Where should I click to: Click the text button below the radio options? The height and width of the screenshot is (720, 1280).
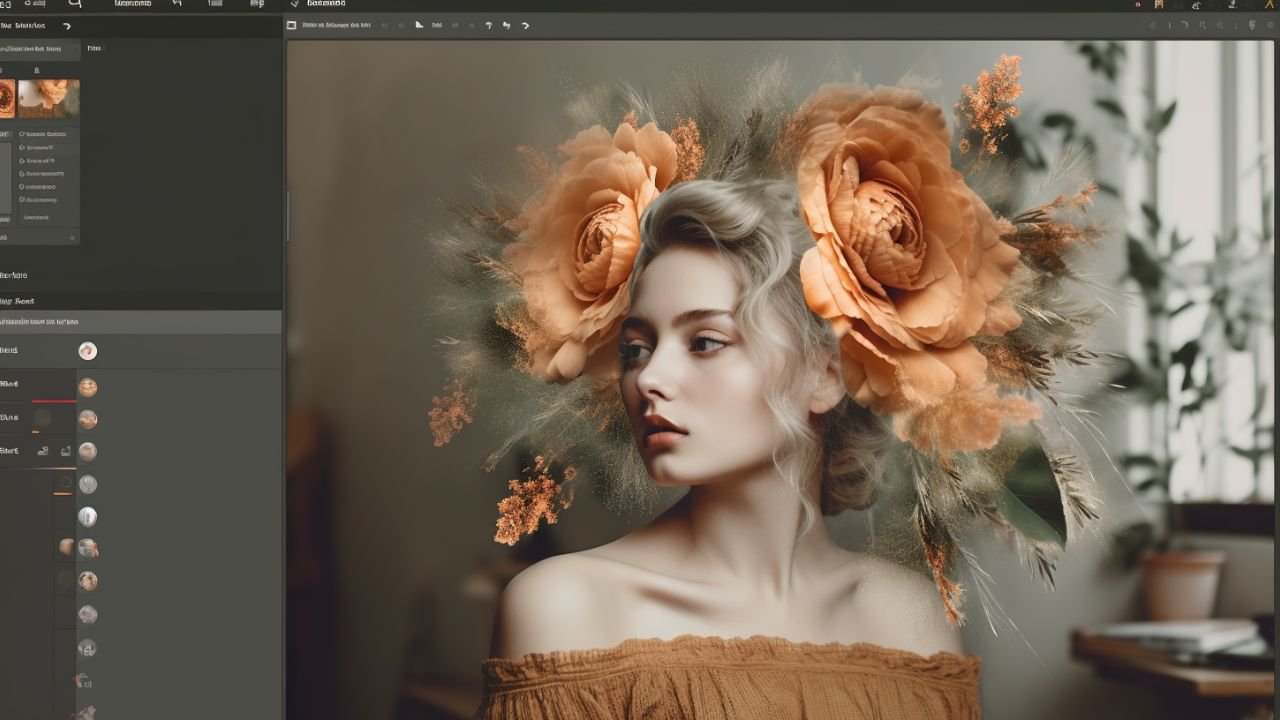click(x=36, y=217)
